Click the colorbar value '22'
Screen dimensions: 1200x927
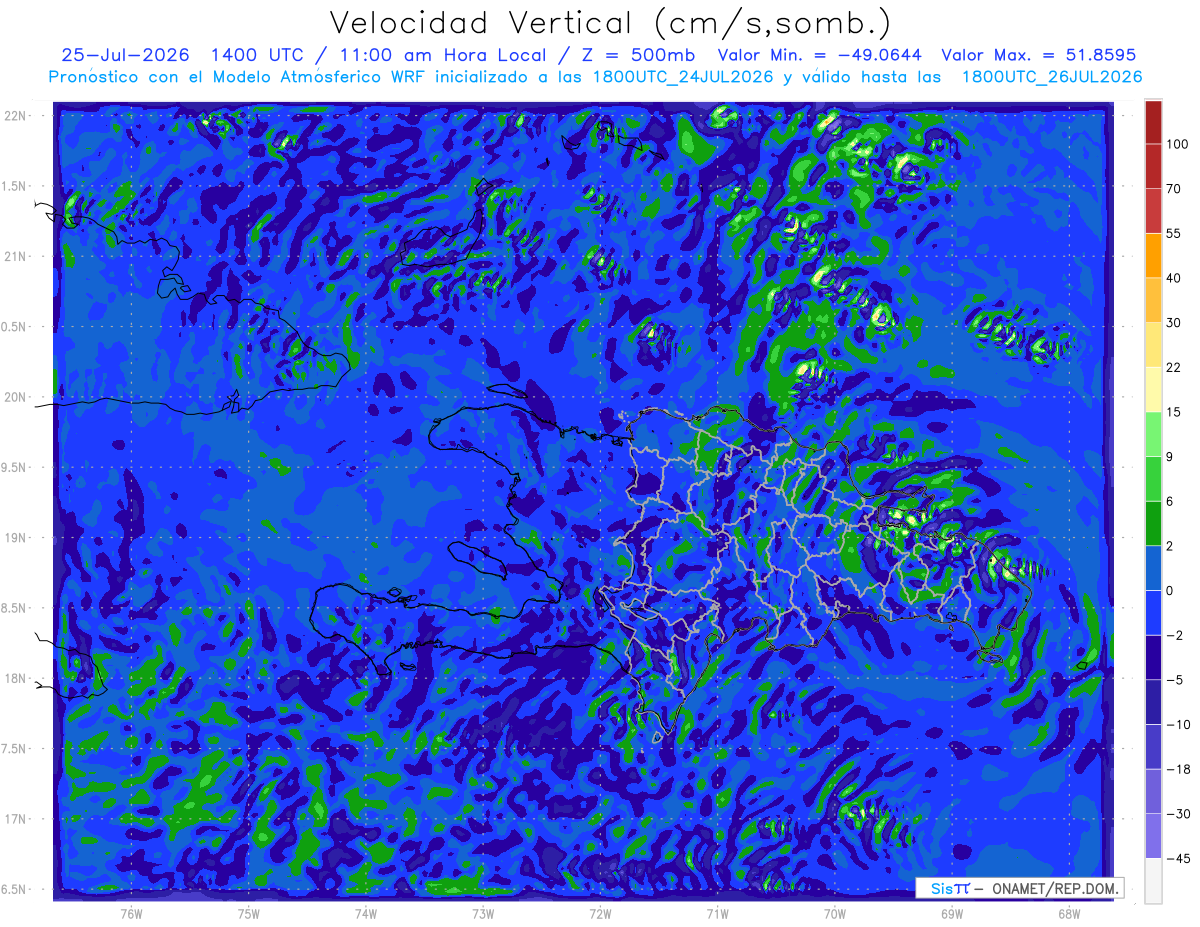point(1174,367)
